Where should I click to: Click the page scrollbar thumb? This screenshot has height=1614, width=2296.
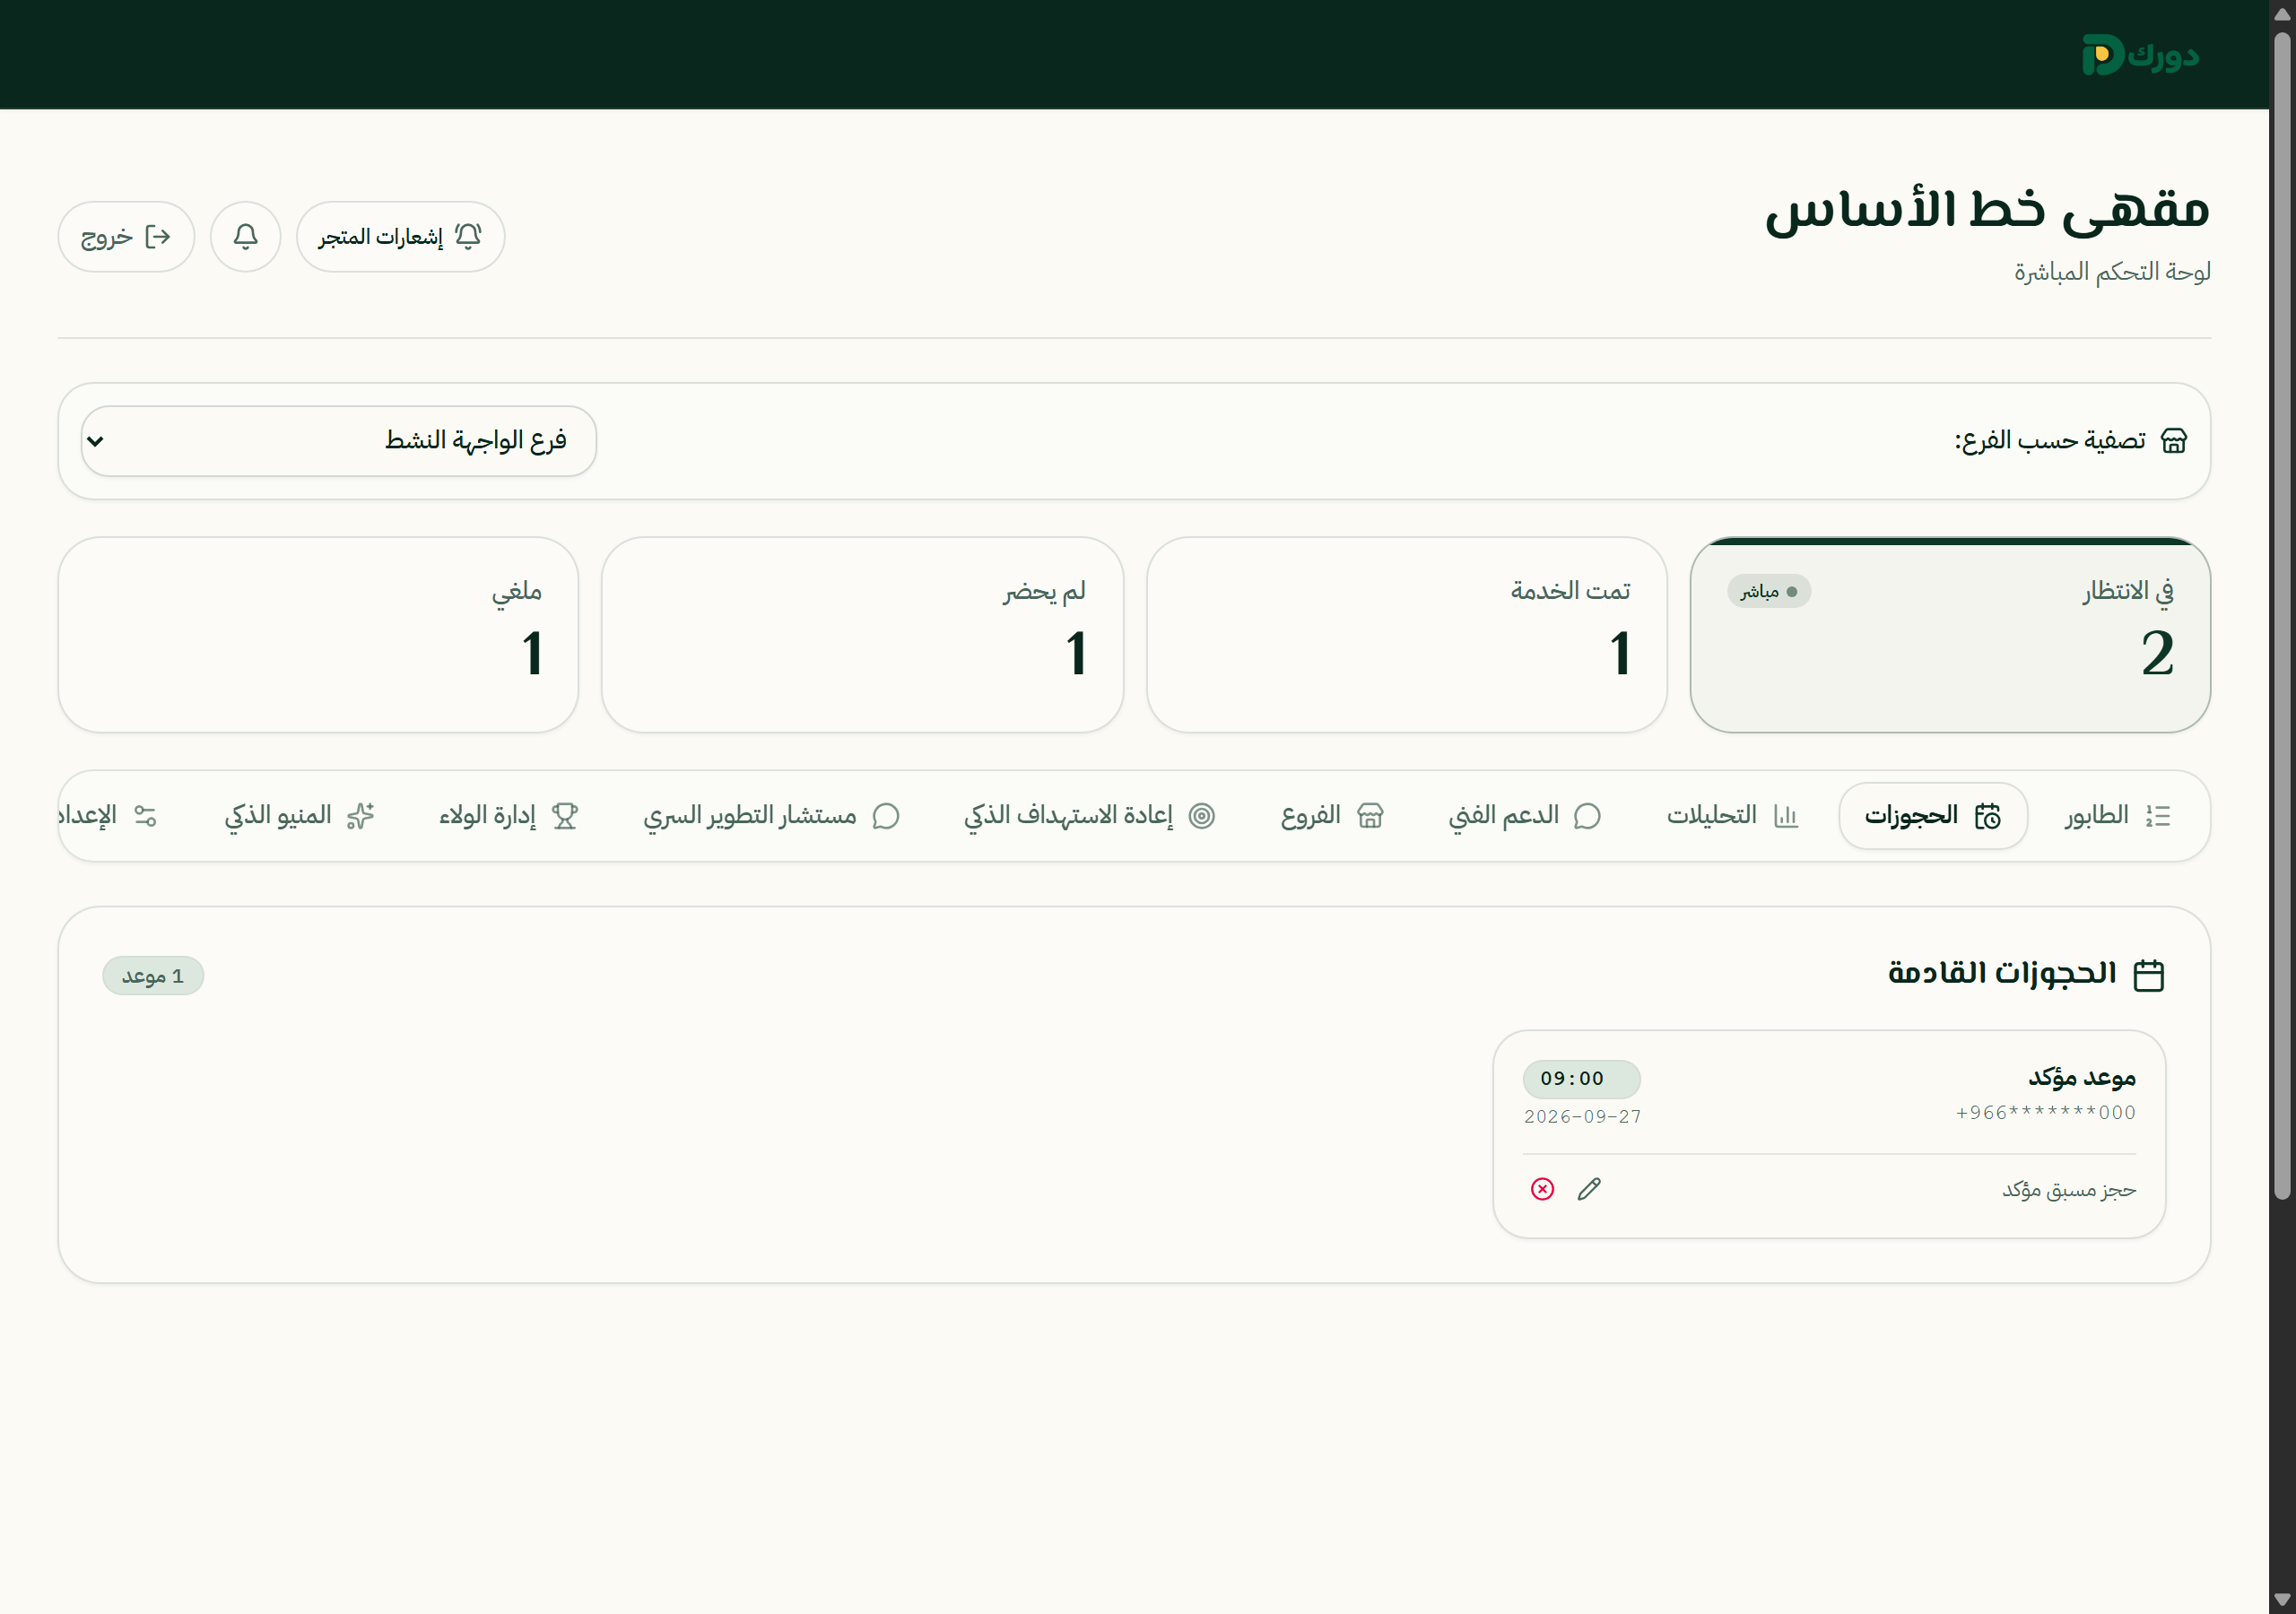2282,616
